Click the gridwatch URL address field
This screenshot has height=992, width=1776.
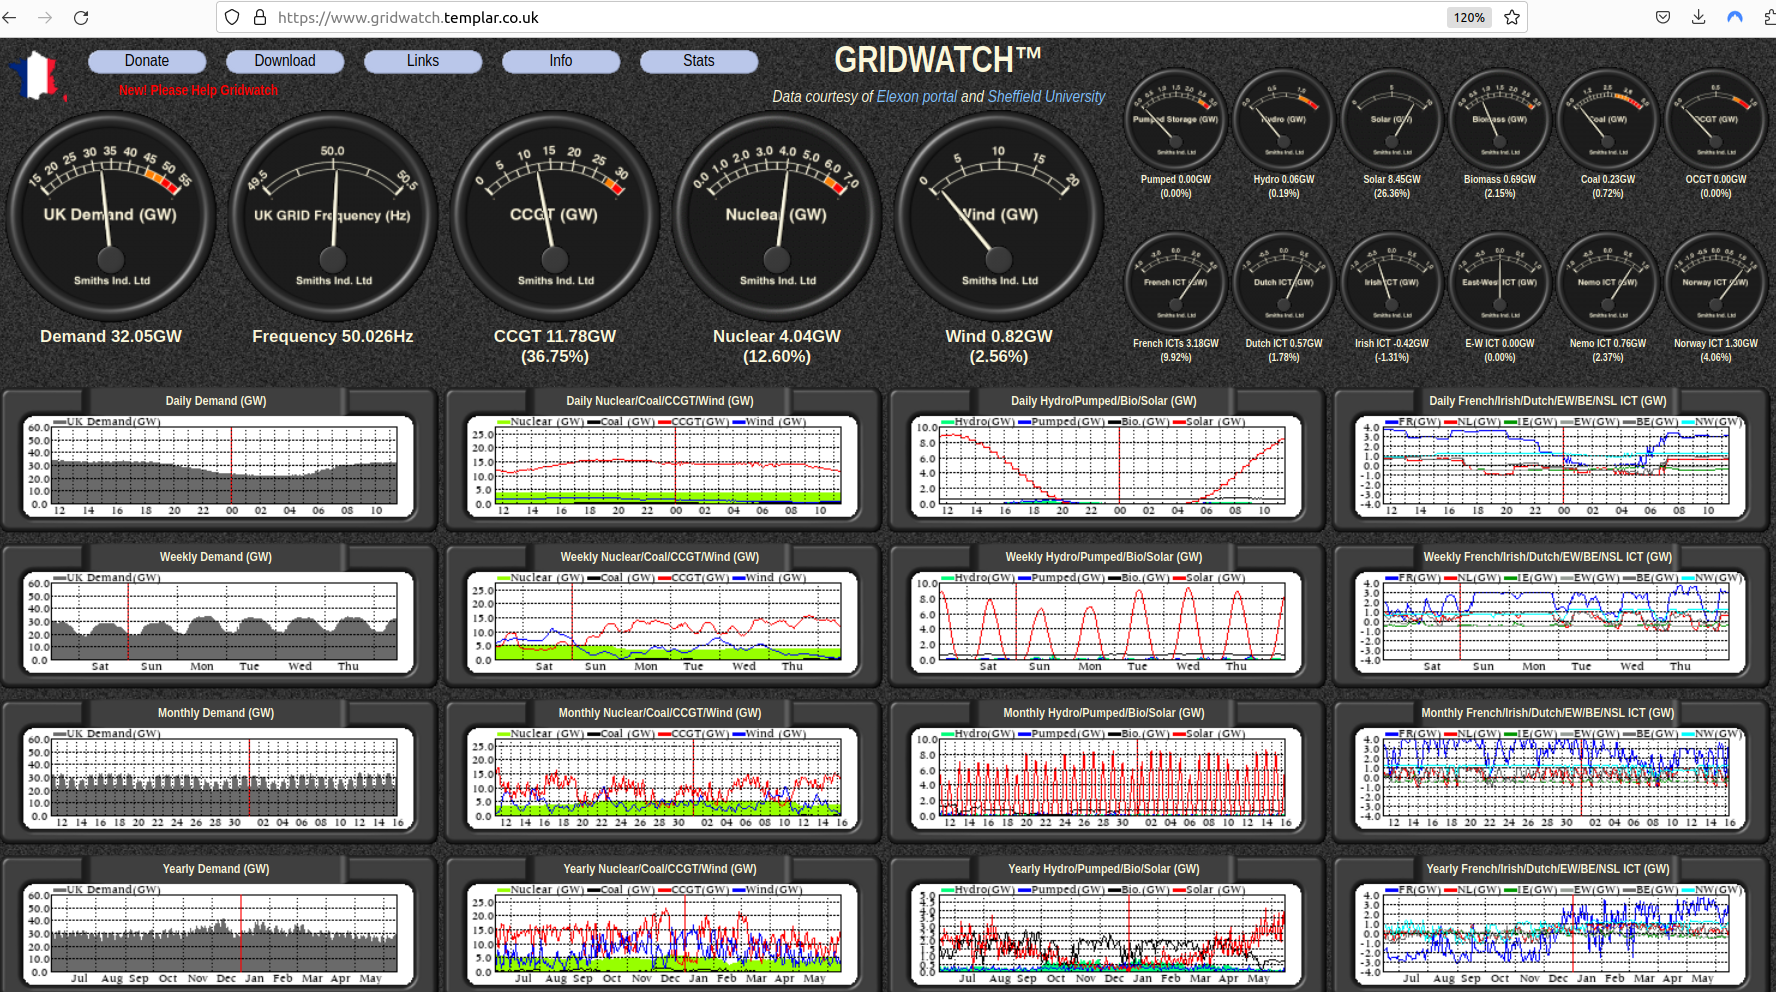(x=800, y=17)
